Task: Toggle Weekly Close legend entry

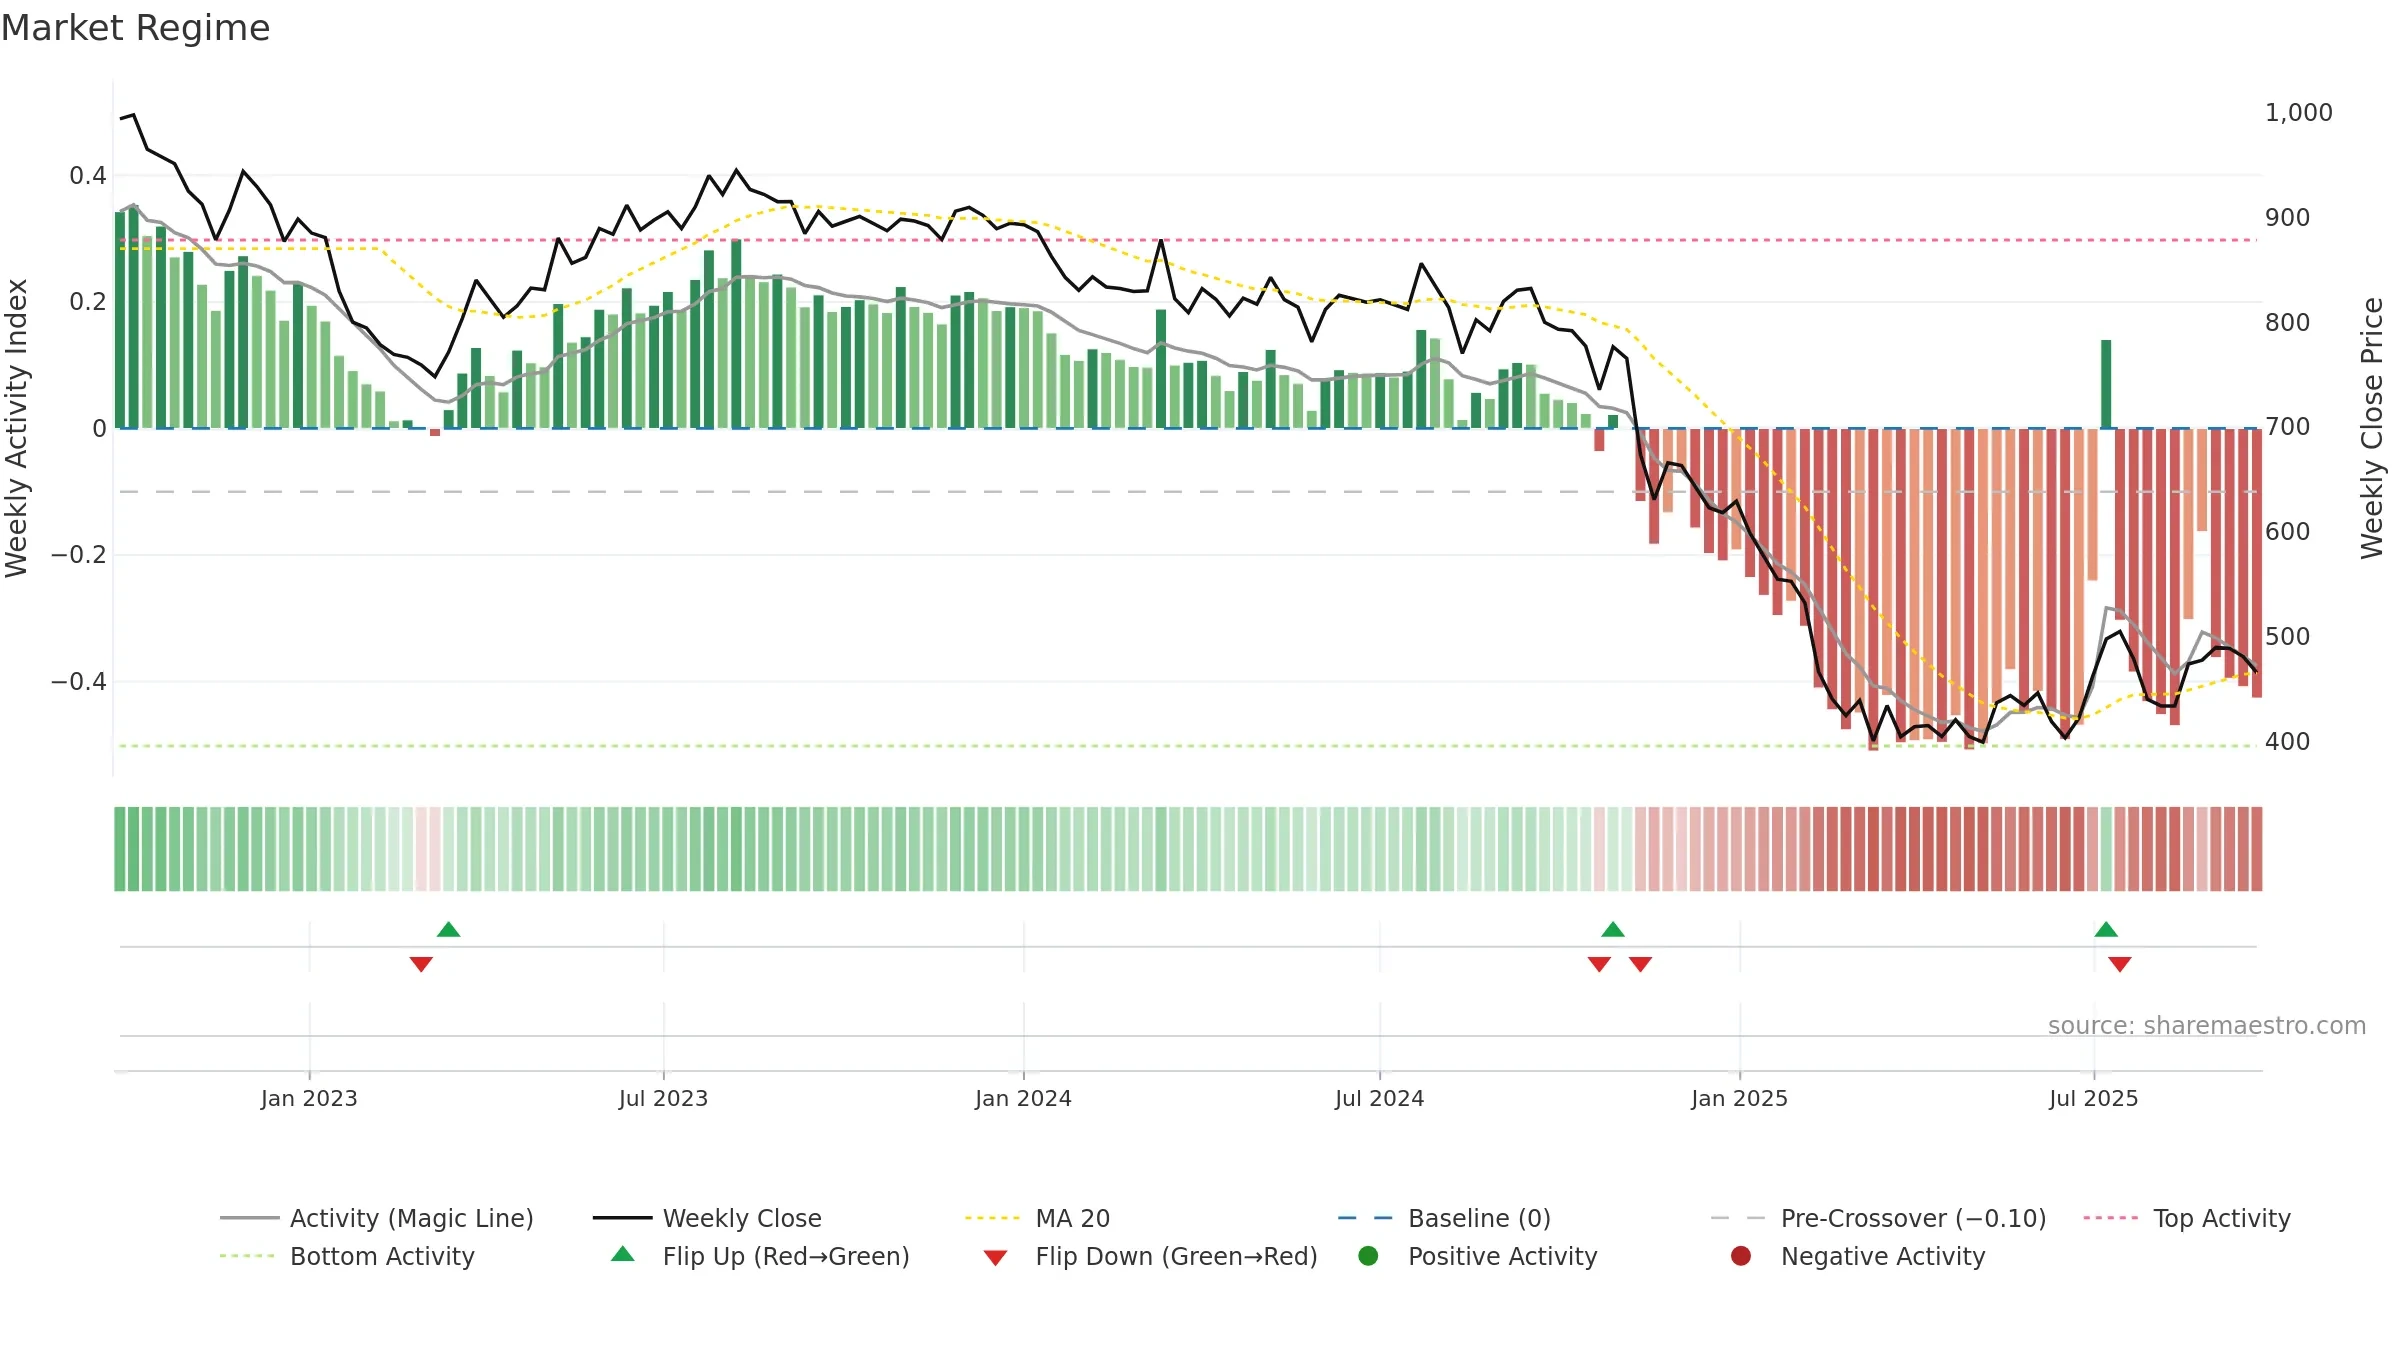Action: [x=707, y=1218]
